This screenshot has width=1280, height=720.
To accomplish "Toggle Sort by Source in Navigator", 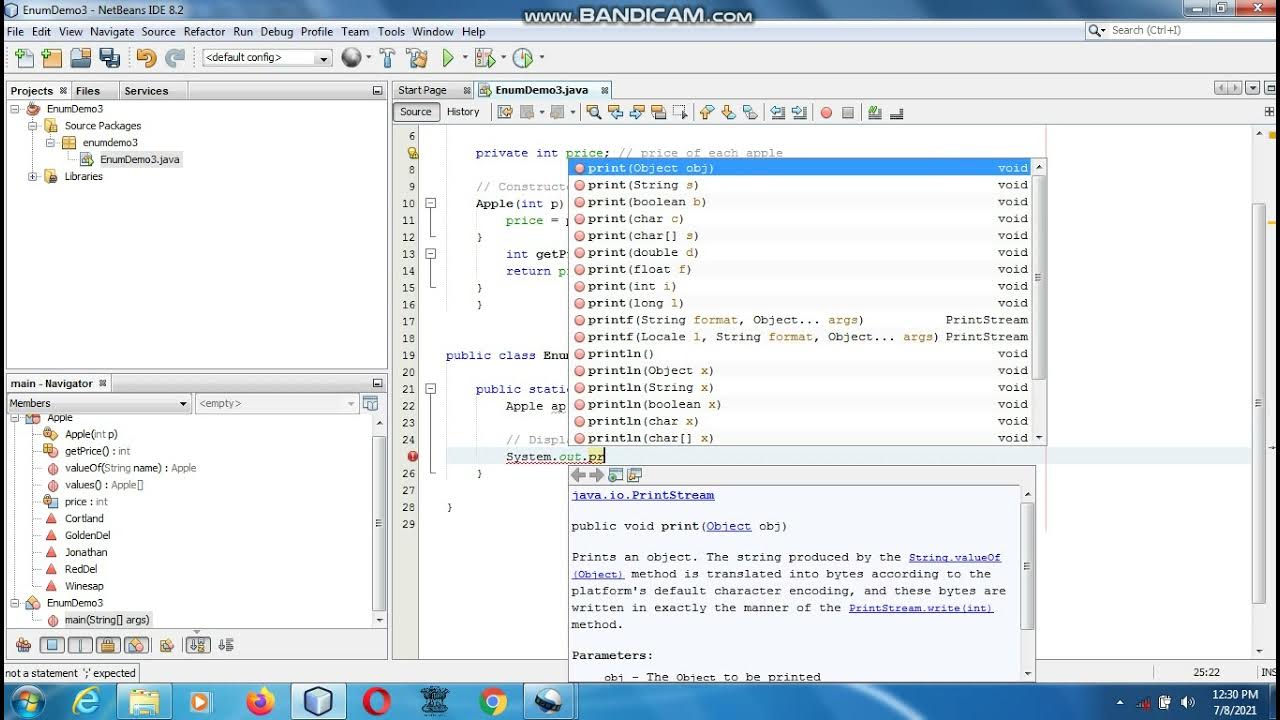I will coord(226,645).
